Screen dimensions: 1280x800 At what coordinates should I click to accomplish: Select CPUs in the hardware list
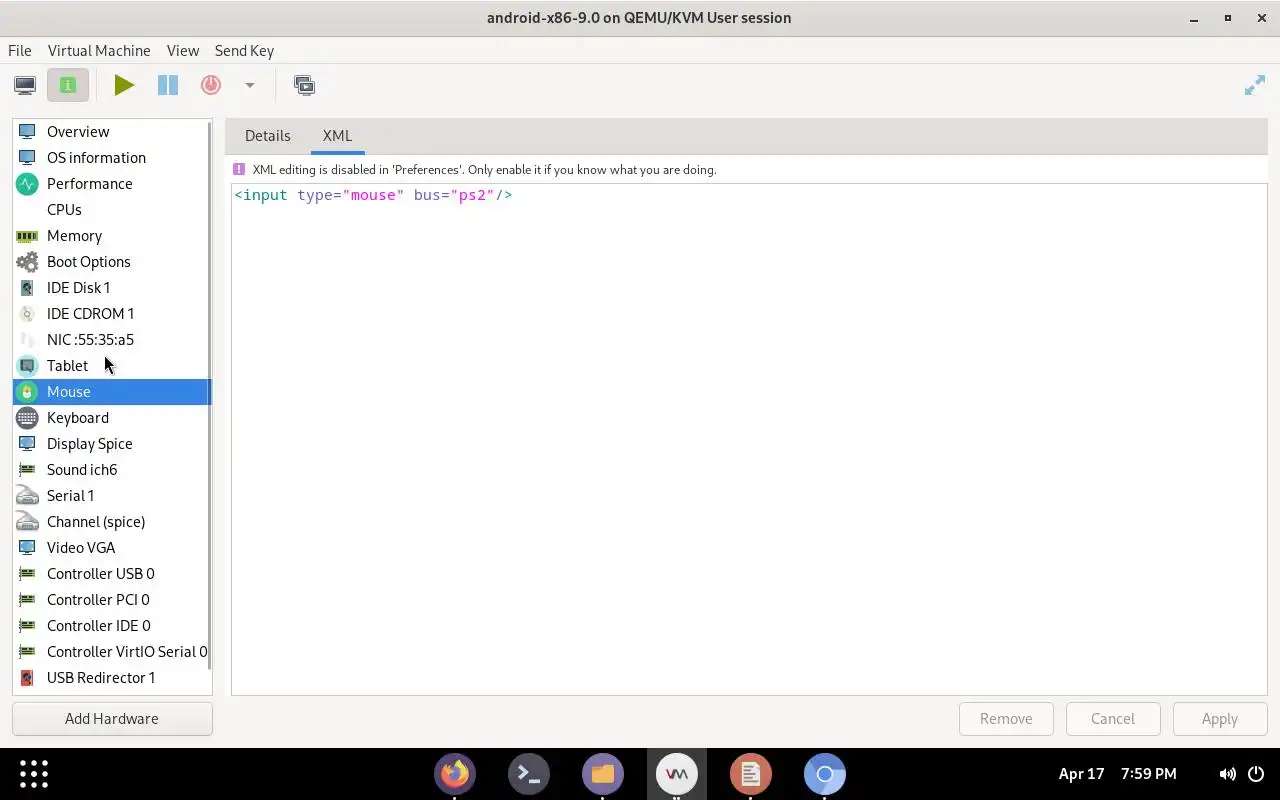(x=112, y=210)
